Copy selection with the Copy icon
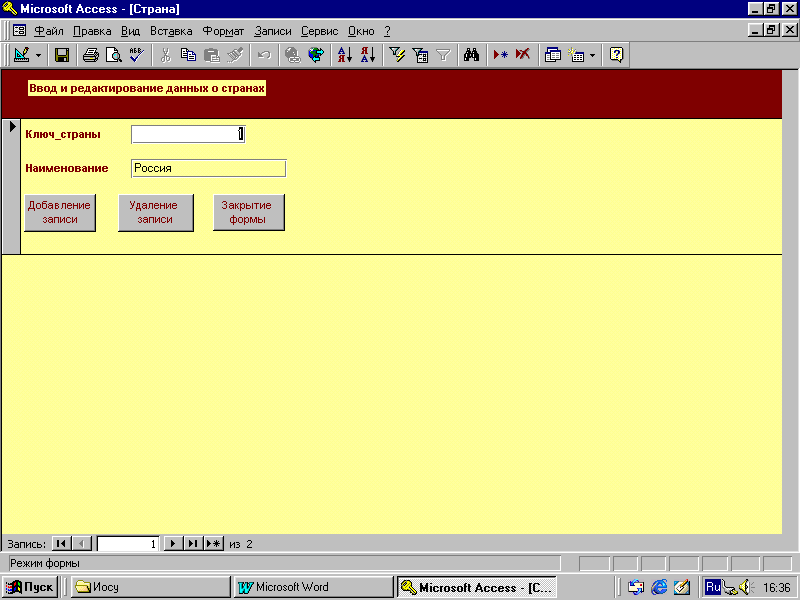This screenshot has width=800, height=600. [x=188, y=55]
